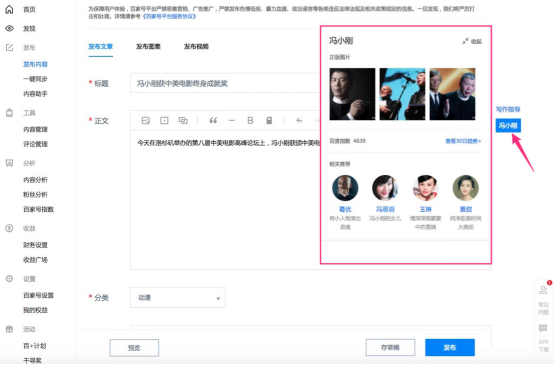Open 内容分析 in the sidebar

pyautogui.click(x=35, y=180)
